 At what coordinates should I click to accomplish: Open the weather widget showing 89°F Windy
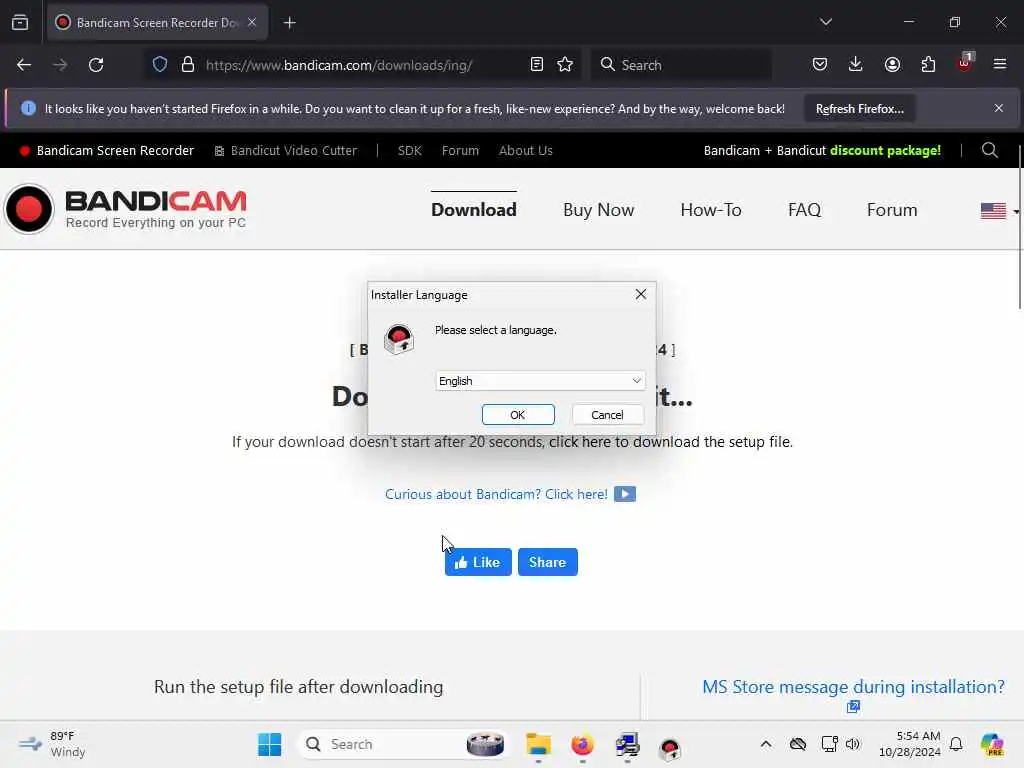[x=53, y=744]
